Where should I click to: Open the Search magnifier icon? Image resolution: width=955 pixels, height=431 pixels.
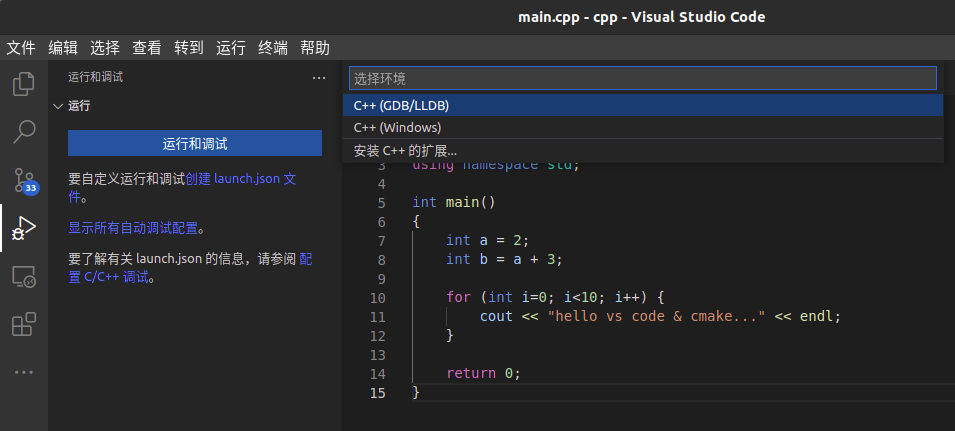point(24,131)
